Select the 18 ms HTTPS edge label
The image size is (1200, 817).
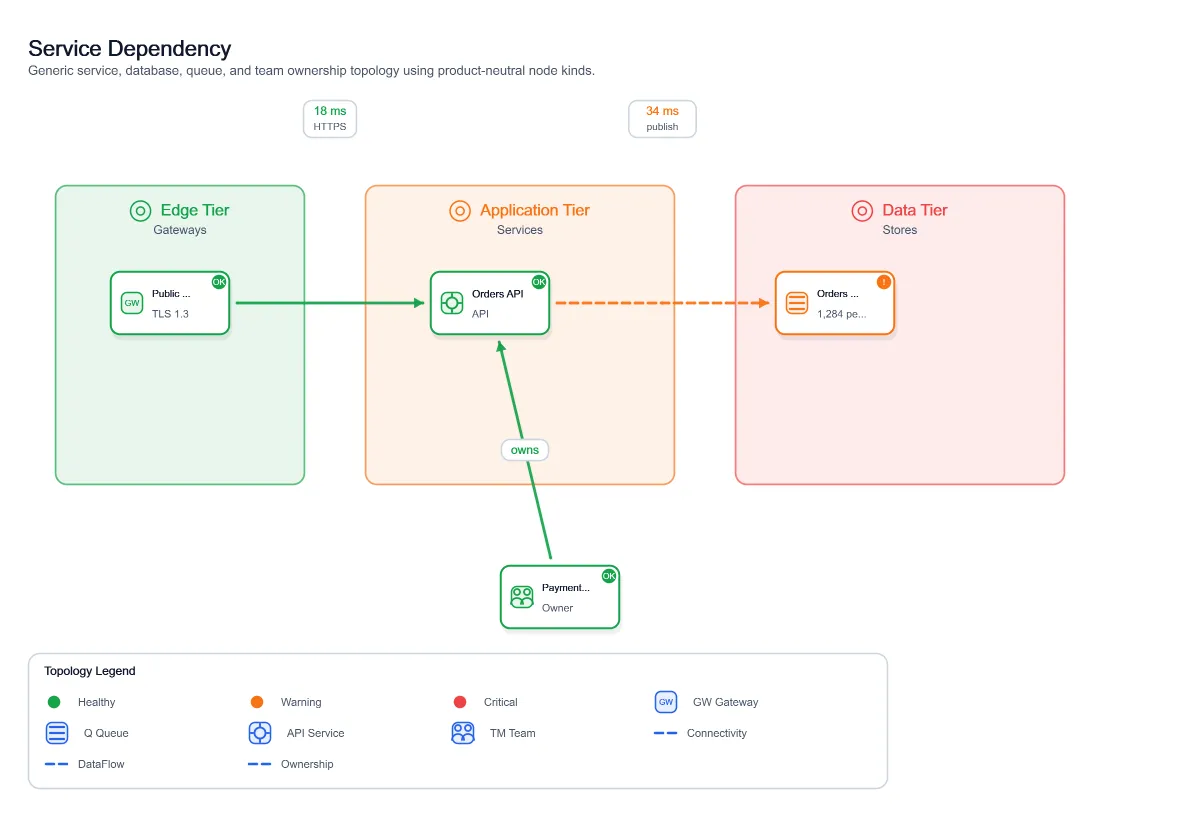[x=330, y=119]
